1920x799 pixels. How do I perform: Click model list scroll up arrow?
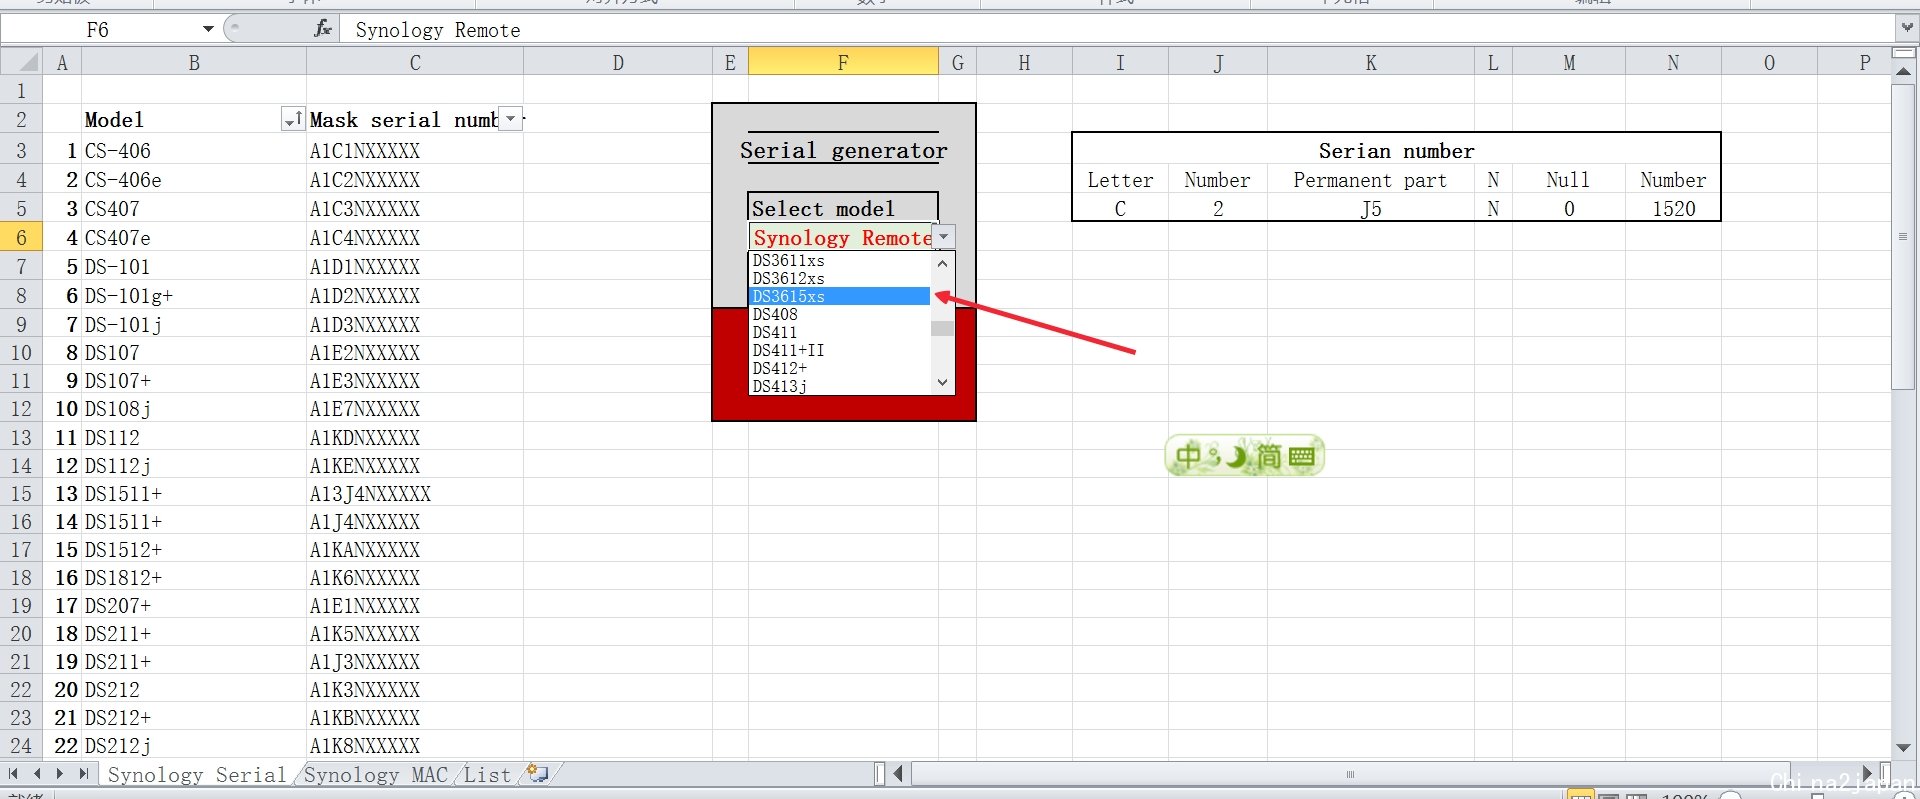(x=942, y=264)
